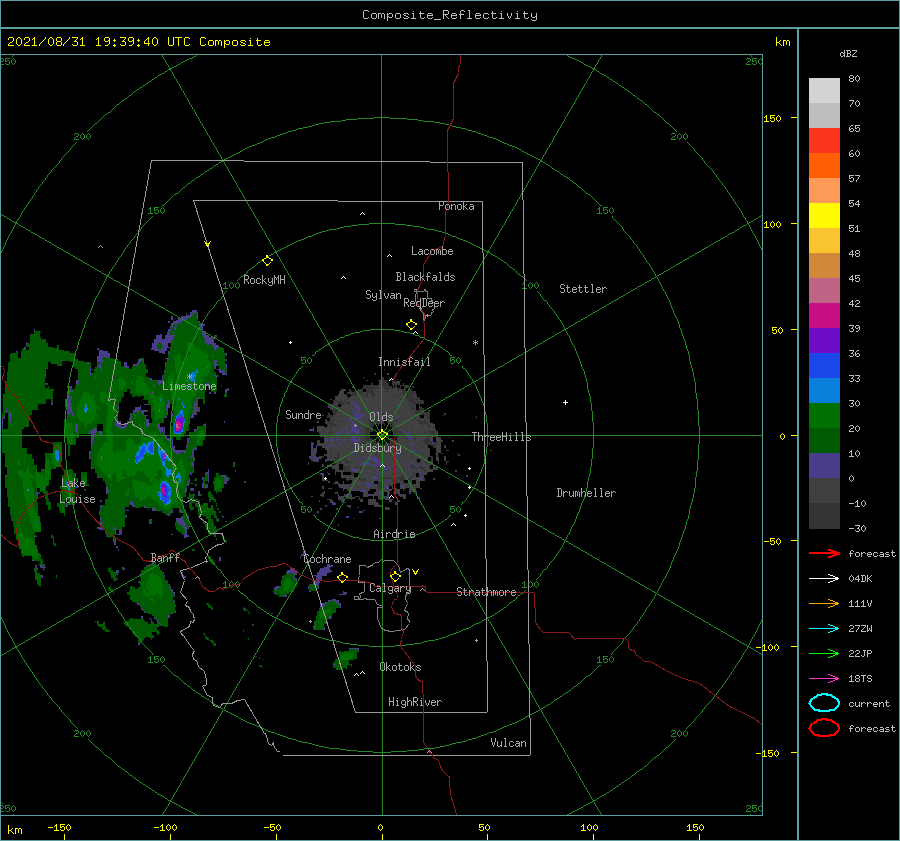
Task: Click the magenta 18TS arrow in legend
Action: [824, 678]
